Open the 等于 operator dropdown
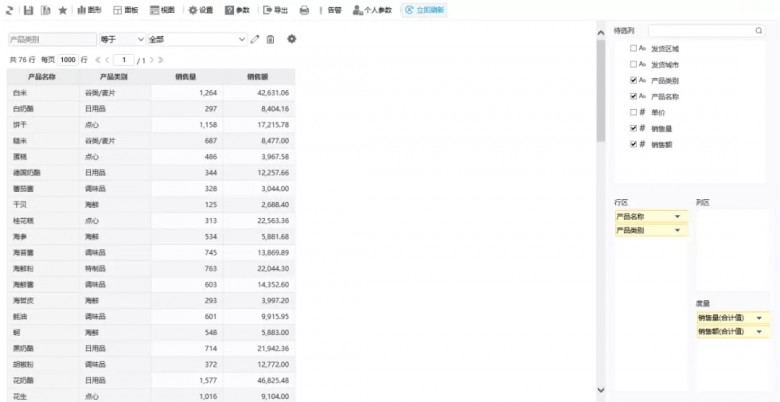The height and width of the screenshot is (402, 780). coord(121,39)
